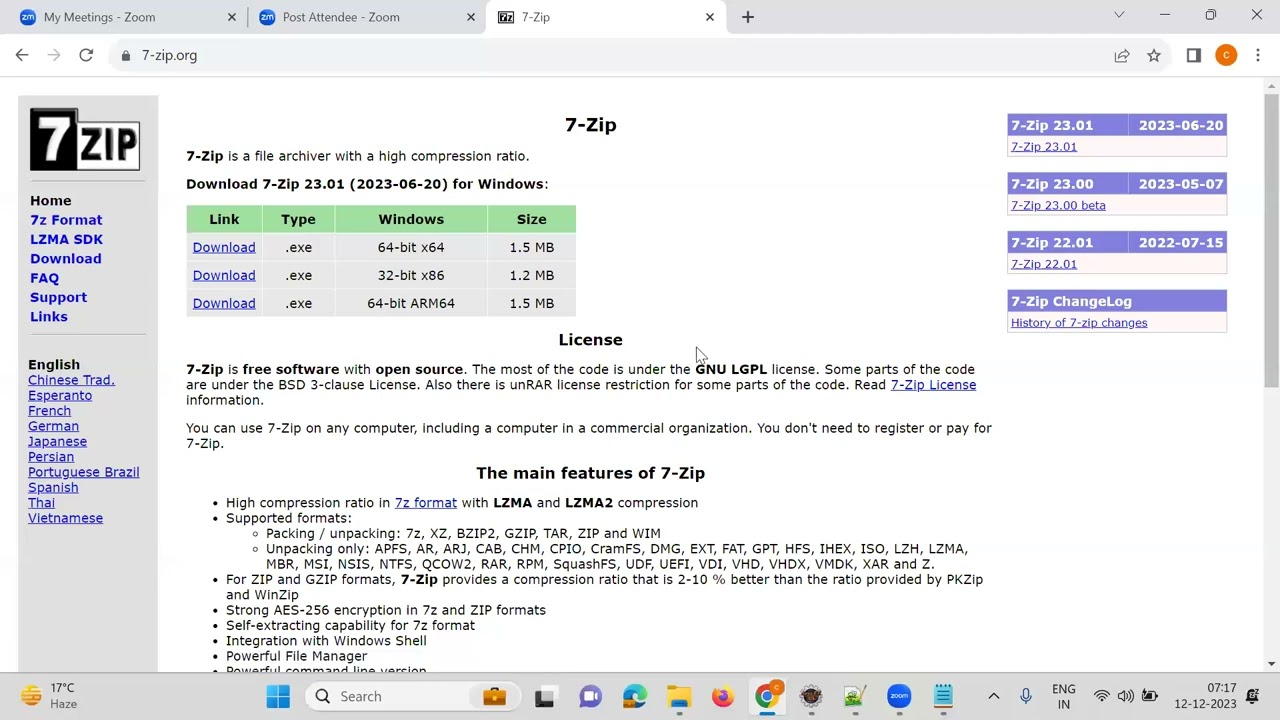This screenshot has width=1280, height=720.
Task: Open the 7-Zip License link
Action: click(933, 385)
